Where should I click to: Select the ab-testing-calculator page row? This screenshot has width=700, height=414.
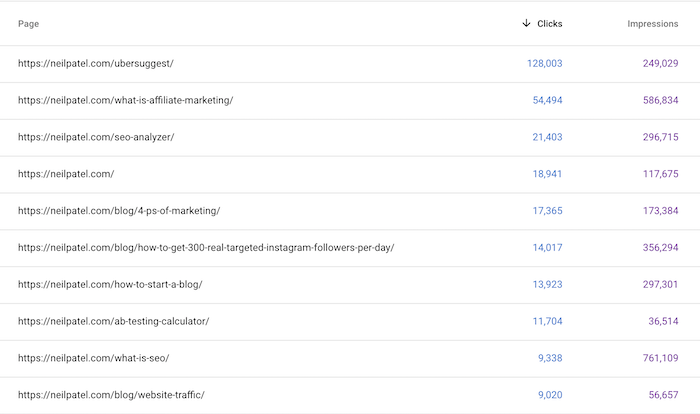tap(350, 322)
